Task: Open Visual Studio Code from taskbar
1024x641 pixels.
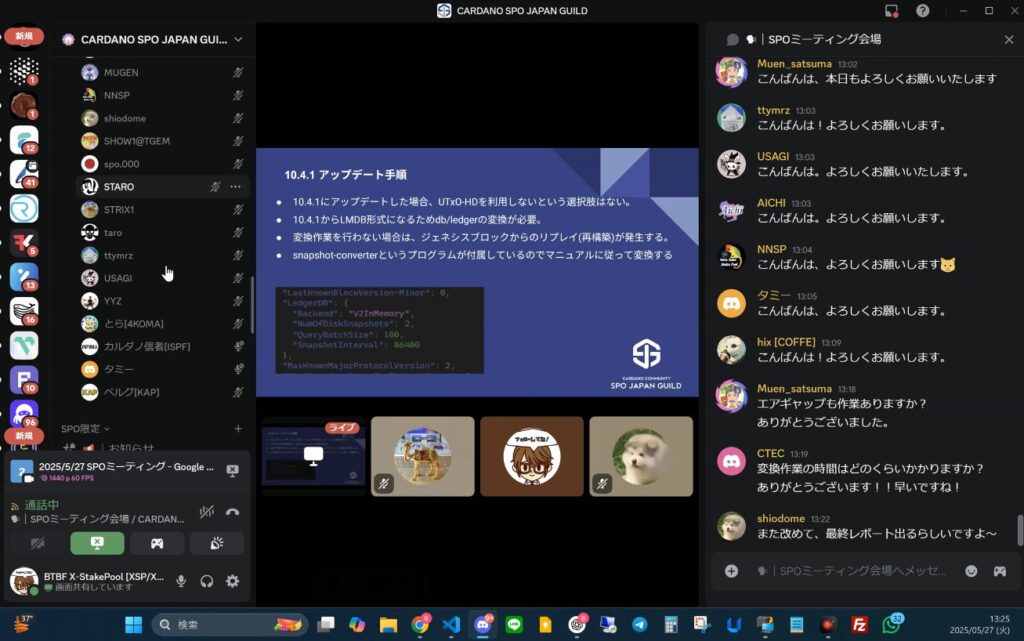Action: 451,625
